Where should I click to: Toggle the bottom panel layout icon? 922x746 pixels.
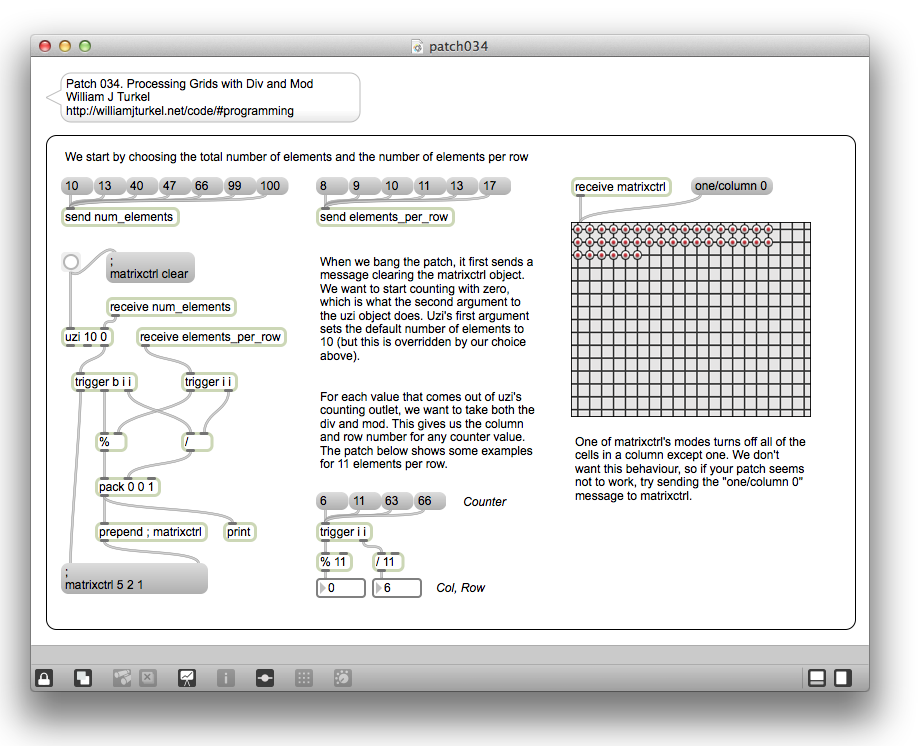pos(817,678)
